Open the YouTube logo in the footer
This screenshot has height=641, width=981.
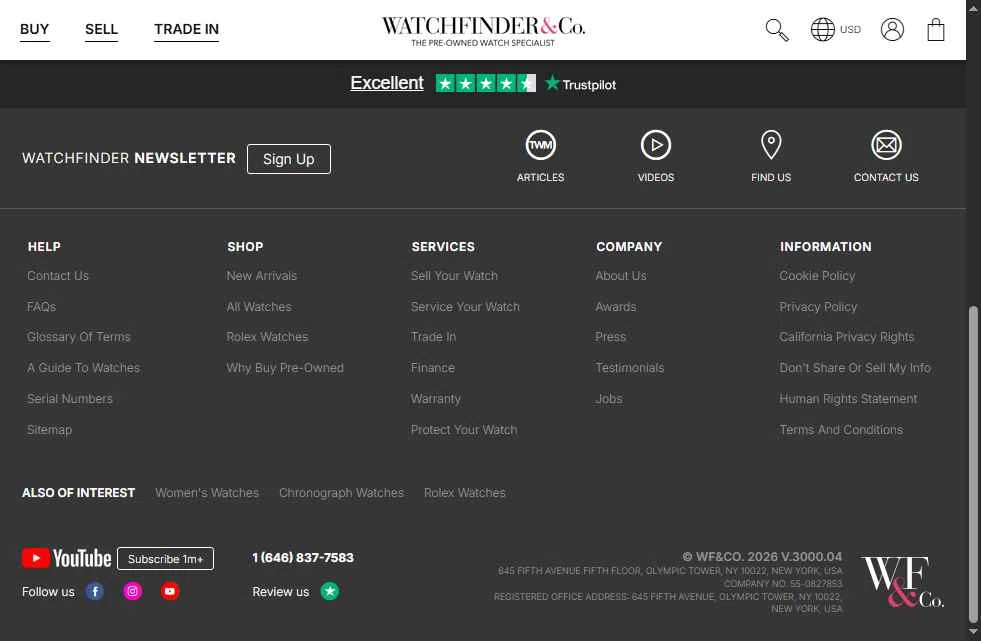point(66,558)
